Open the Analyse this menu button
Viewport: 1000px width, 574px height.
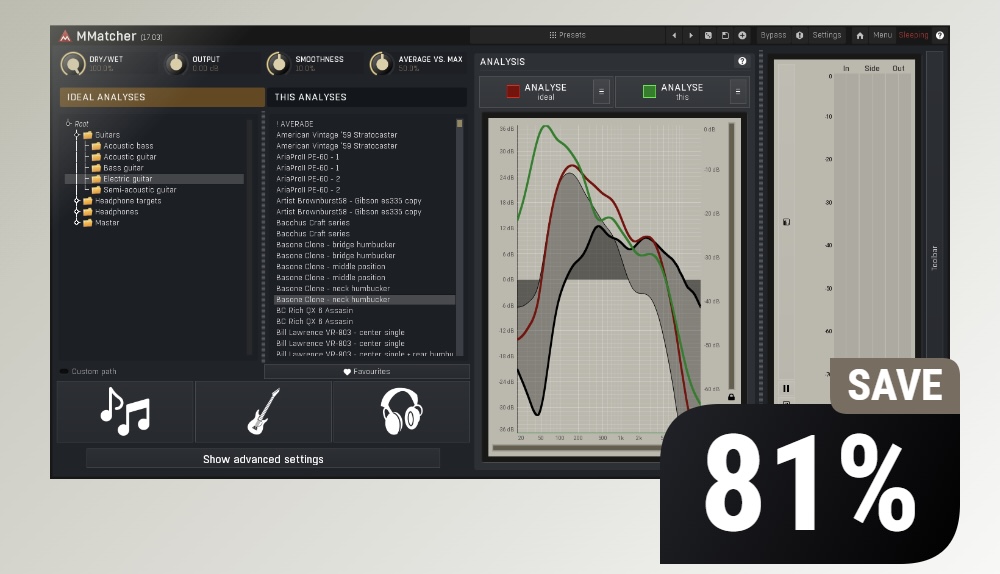click(738, 92)
